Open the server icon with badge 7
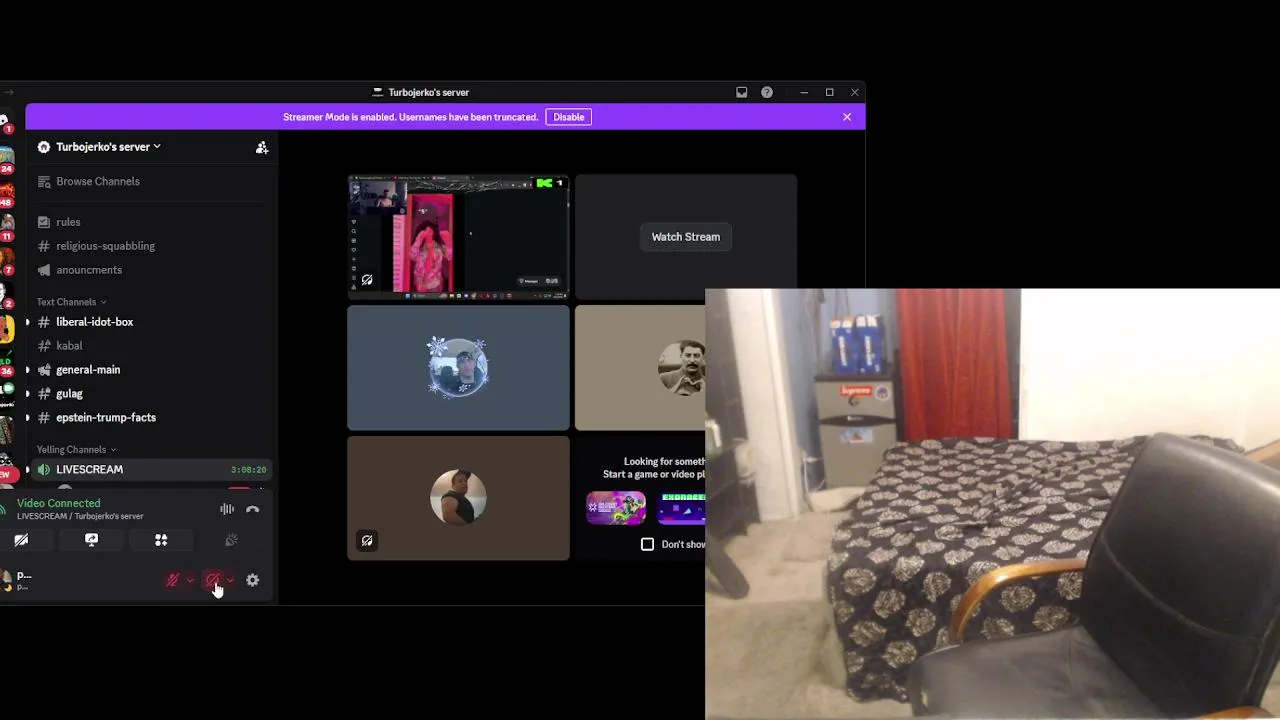 (6, 261)
